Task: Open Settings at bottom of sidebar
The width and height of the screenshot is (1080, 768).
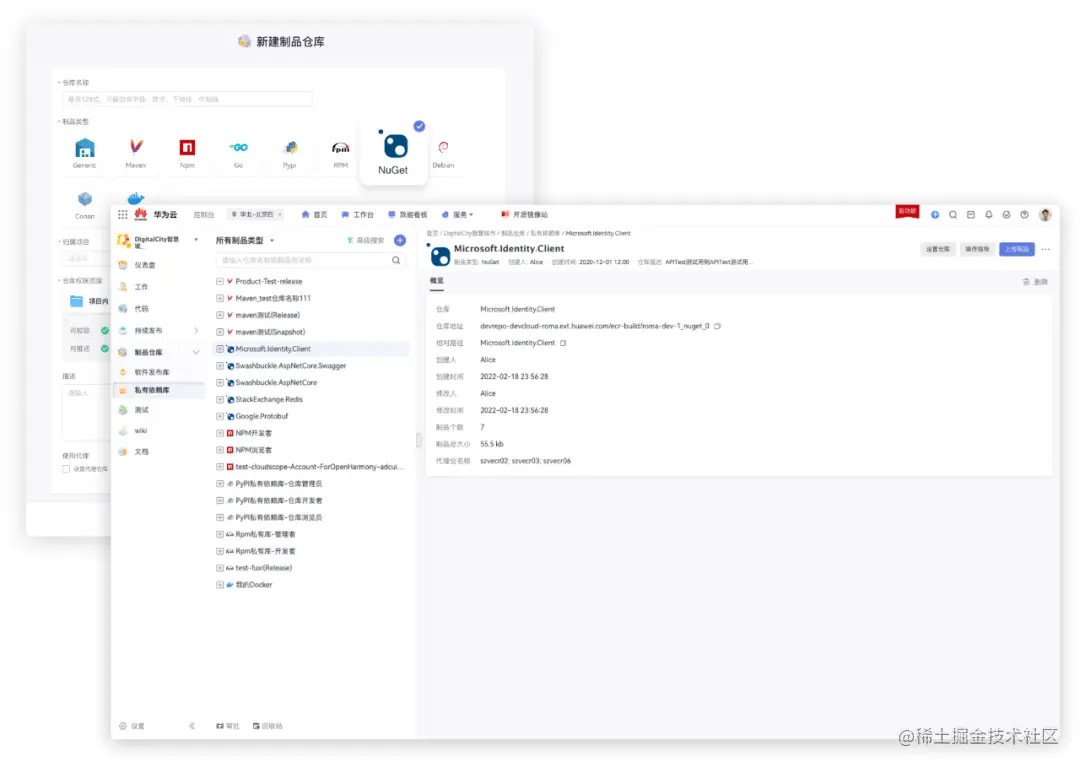Action: (132, 726)
